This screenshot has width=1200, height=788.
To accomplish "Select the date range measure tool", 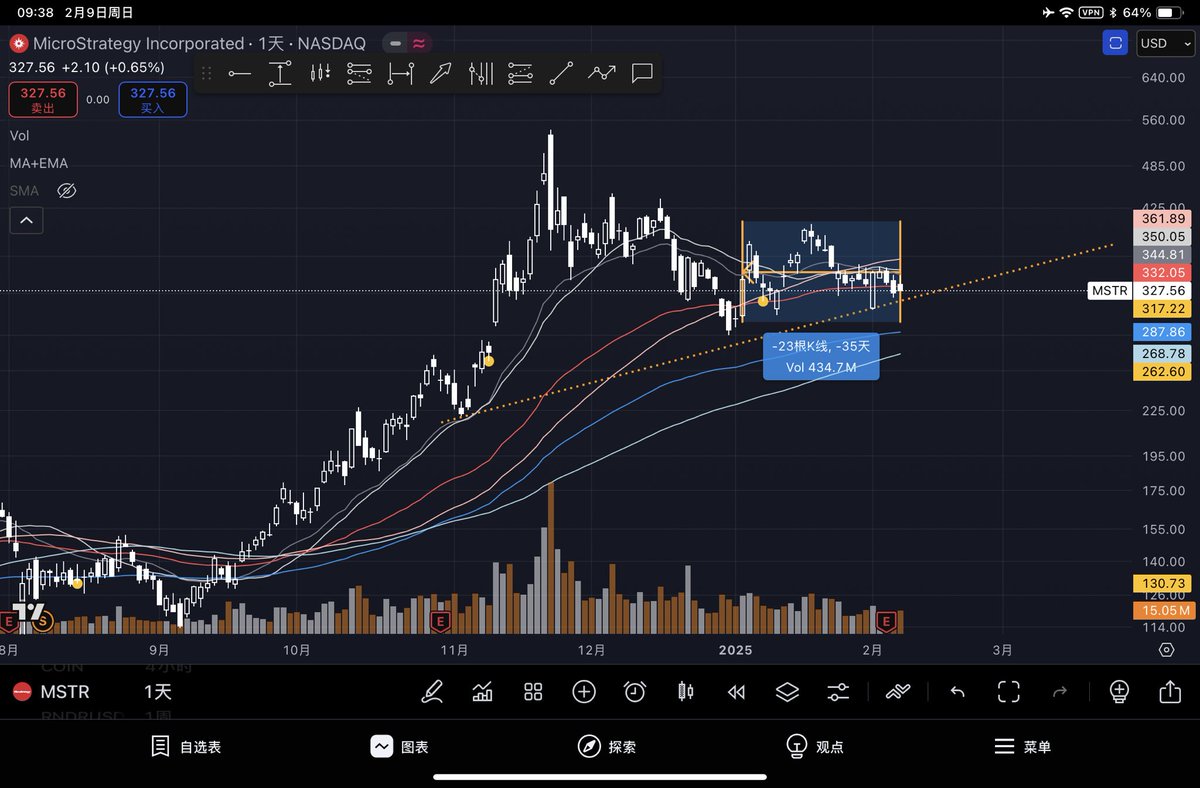I will [x=400, y=73].
